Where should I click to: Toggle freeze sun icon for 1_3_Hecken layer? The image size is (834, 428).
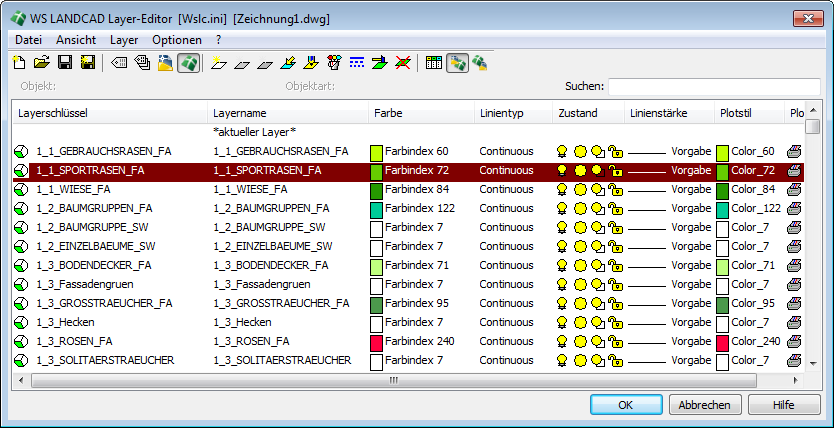581,323
